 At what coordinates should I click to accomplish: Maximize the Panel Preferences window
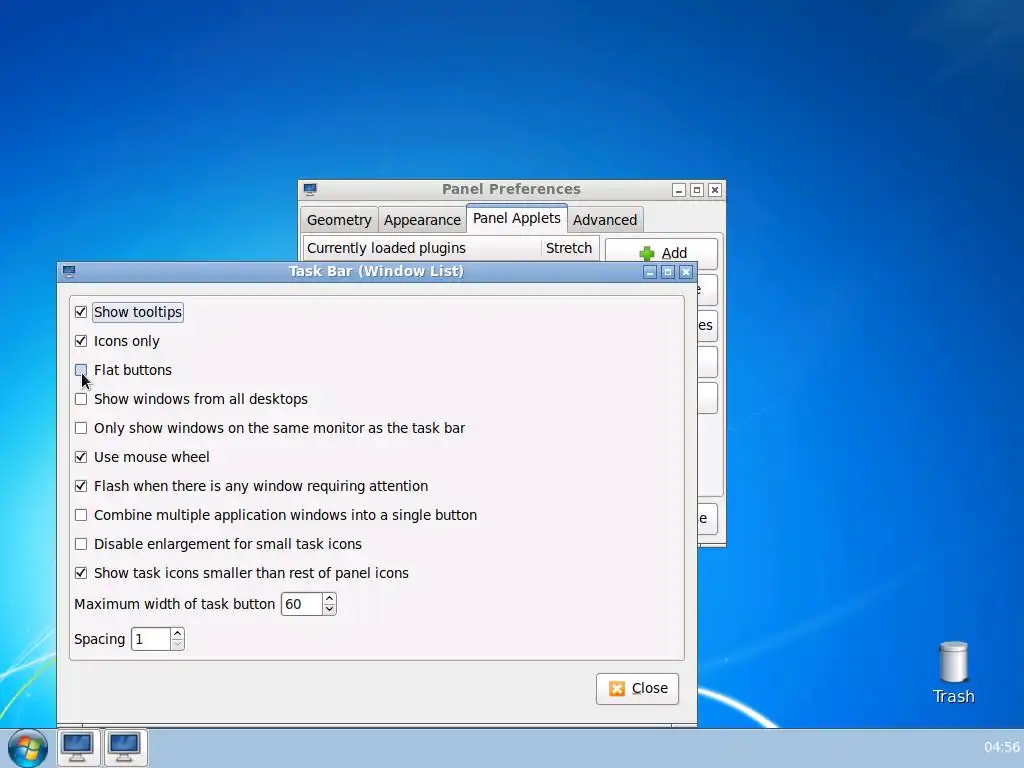point(697,190)
